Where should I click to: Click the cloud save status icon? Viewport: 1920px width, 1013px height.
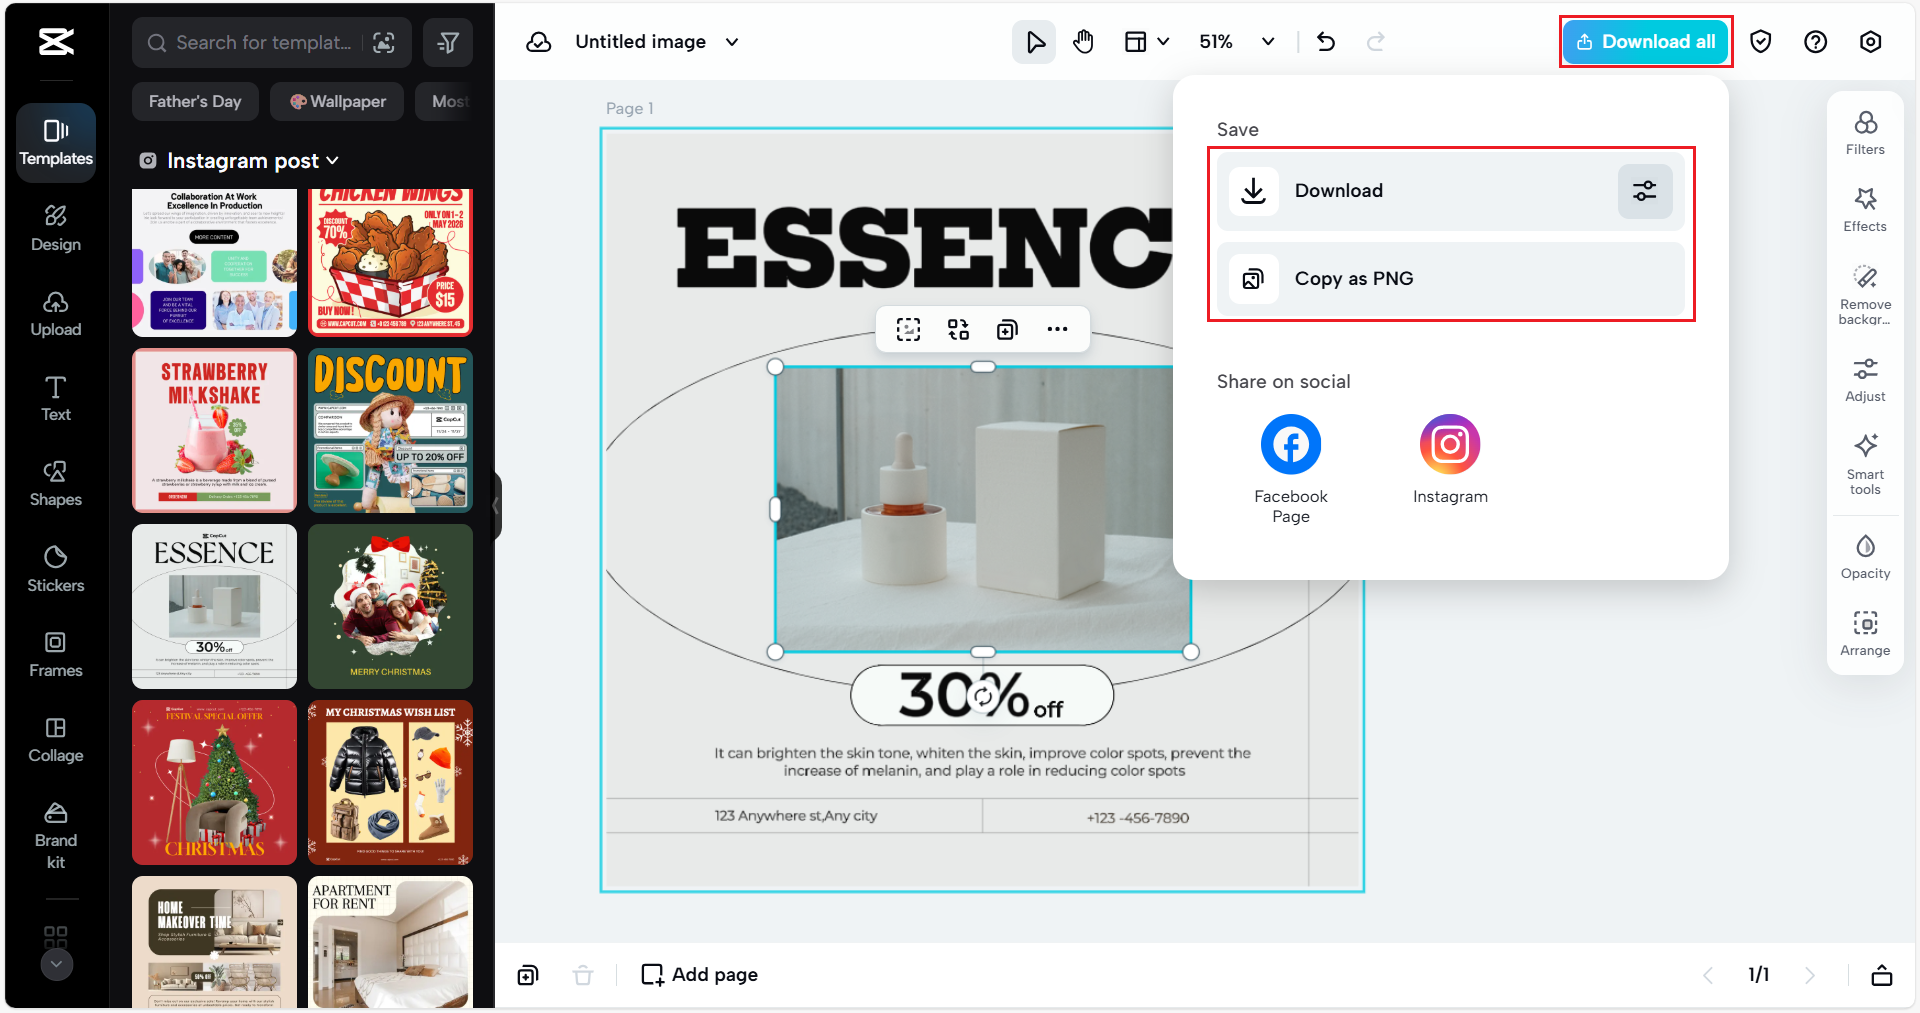click(539, 42)
